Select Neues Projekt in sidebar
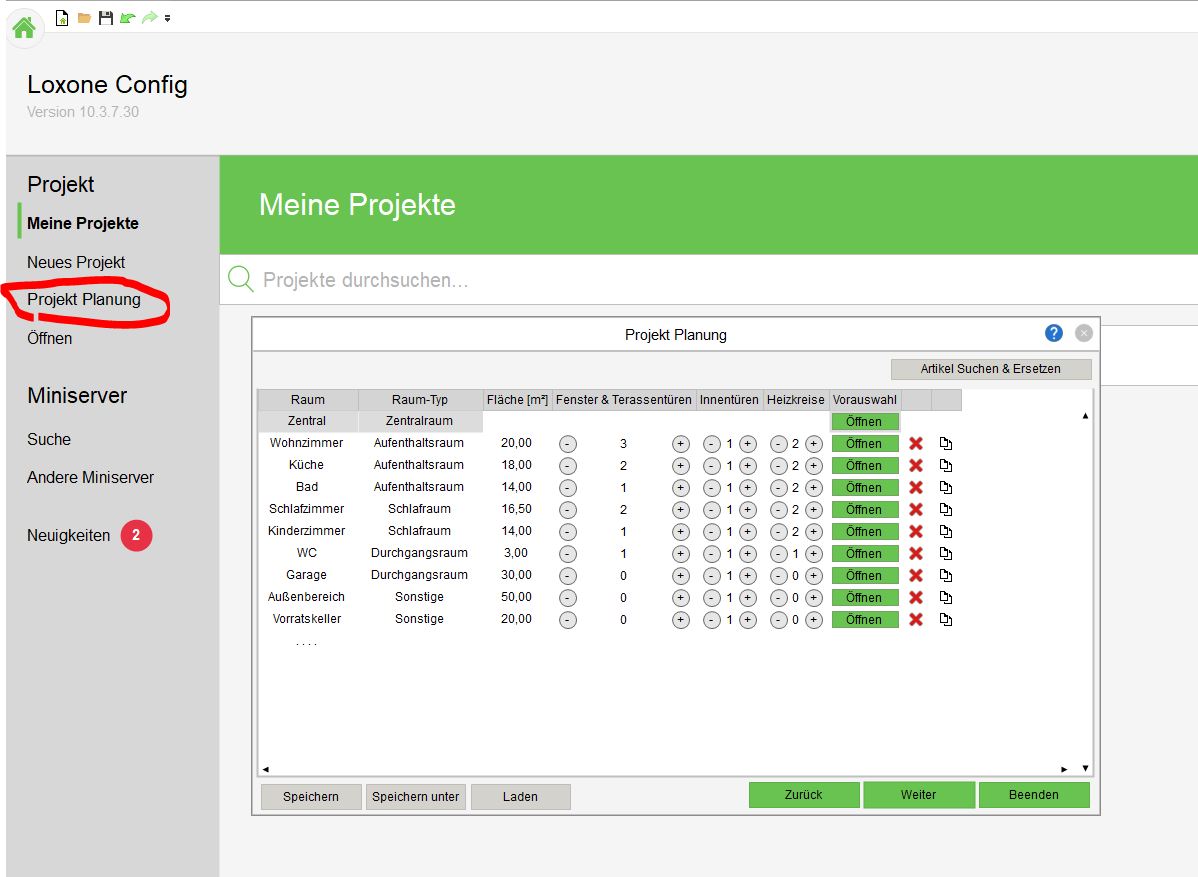1198x877 pixels. [76, 262]
